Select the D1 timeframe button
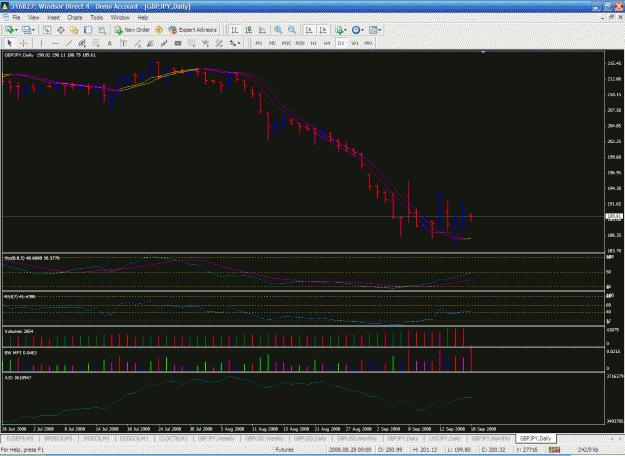The height and width of the screenshot is (456, 625). click(341, 43)
